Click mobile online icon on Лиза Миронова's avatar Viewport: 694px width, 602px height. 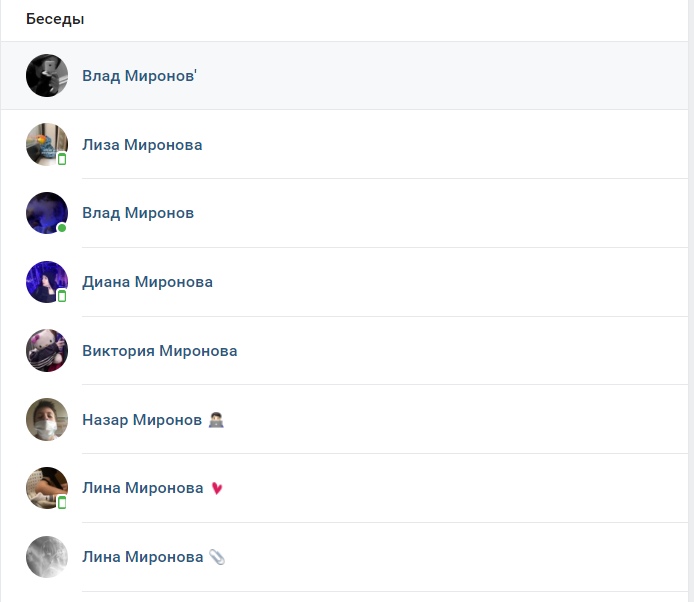(62, 159)
